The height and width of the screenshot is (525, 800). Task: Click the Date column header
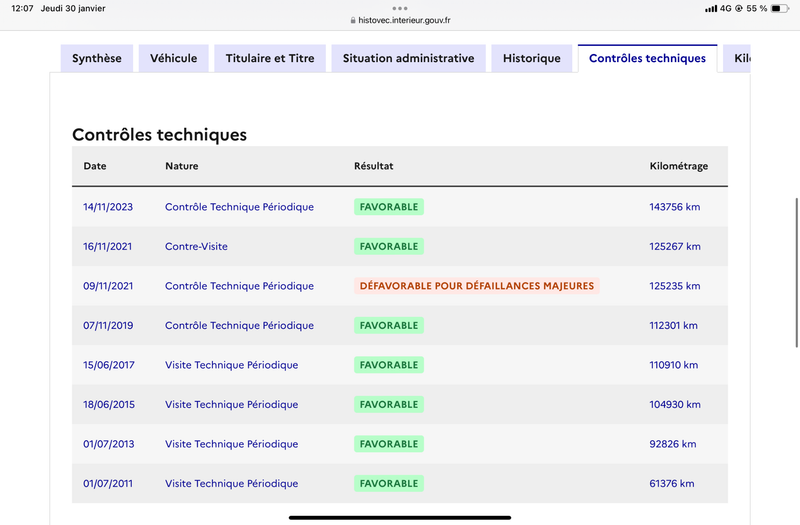(x=95, y=166)
